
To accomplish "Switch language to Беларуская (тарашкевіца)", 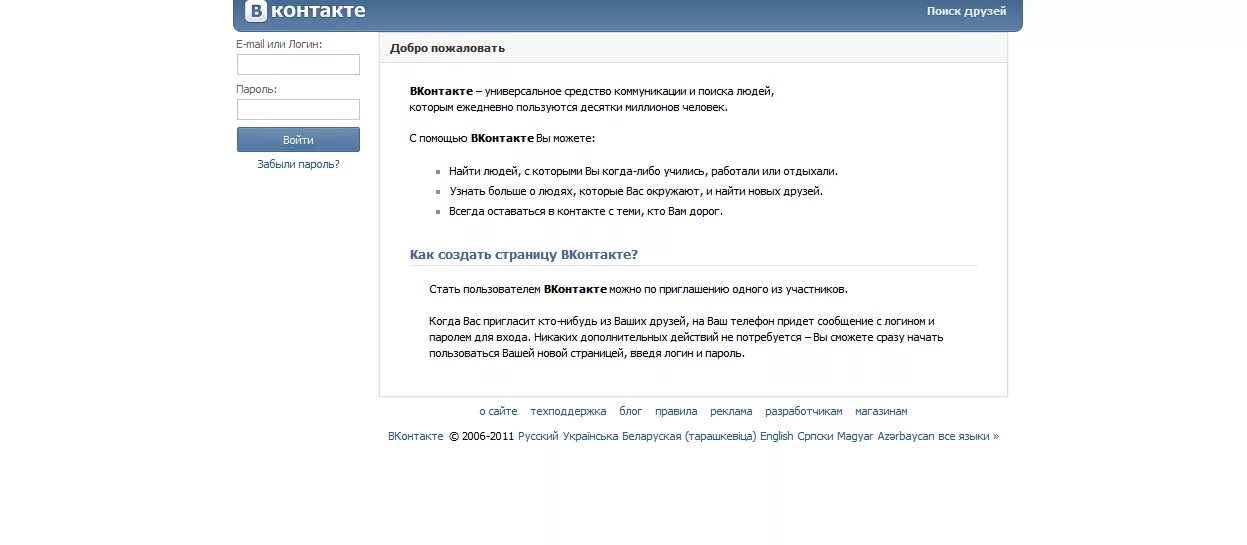I will click(689, 436).
